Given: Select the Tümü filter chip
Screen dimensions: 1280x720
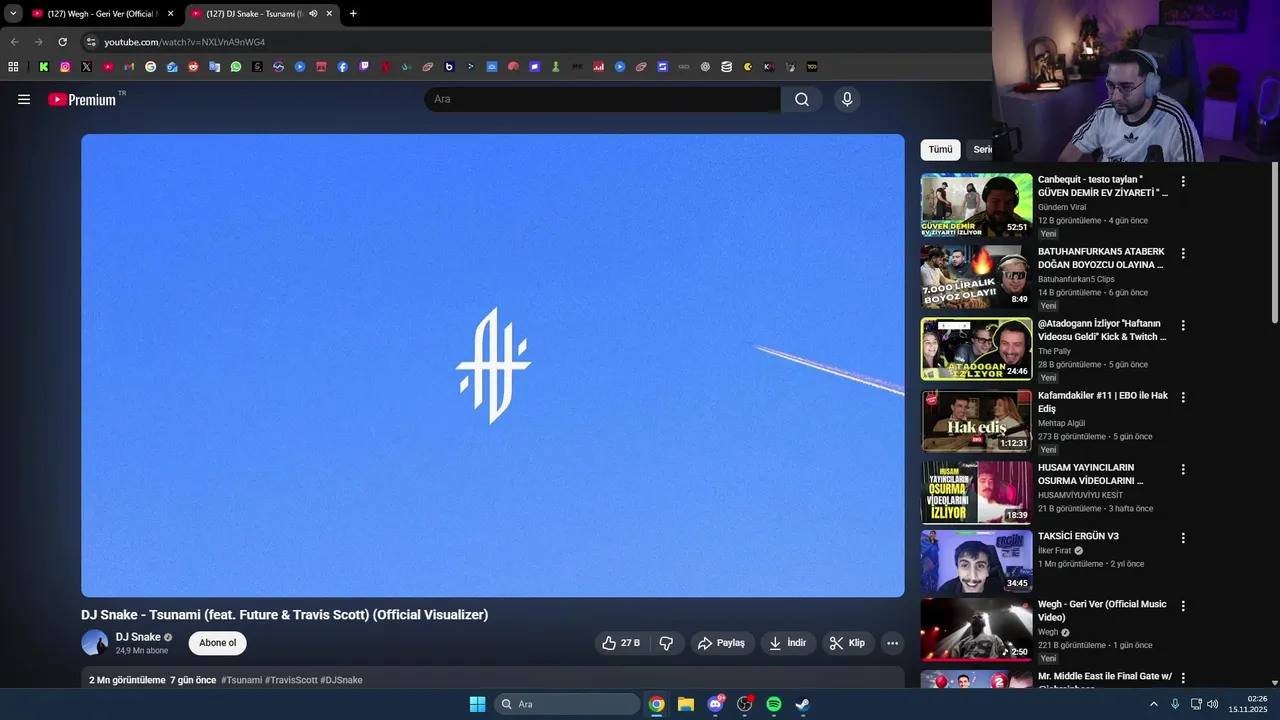Looking at the screenshot, I should 940,150.
